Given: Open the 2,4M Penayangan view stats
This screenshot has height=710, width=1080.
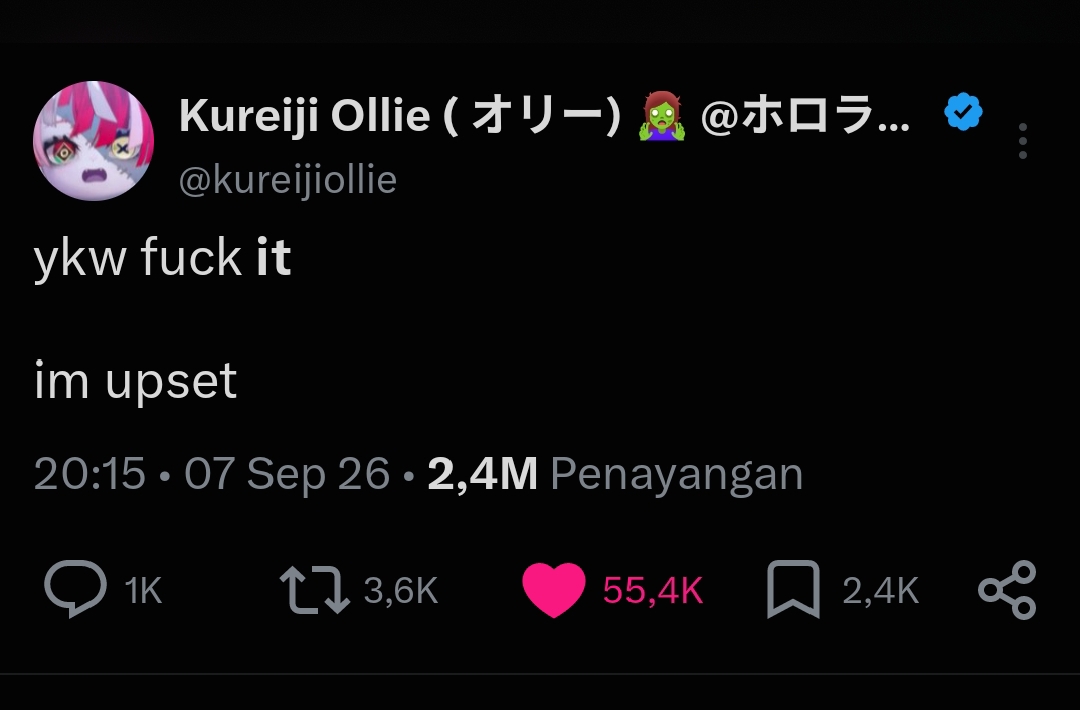Looking at the screenshot, I should (x=615, y=474).
